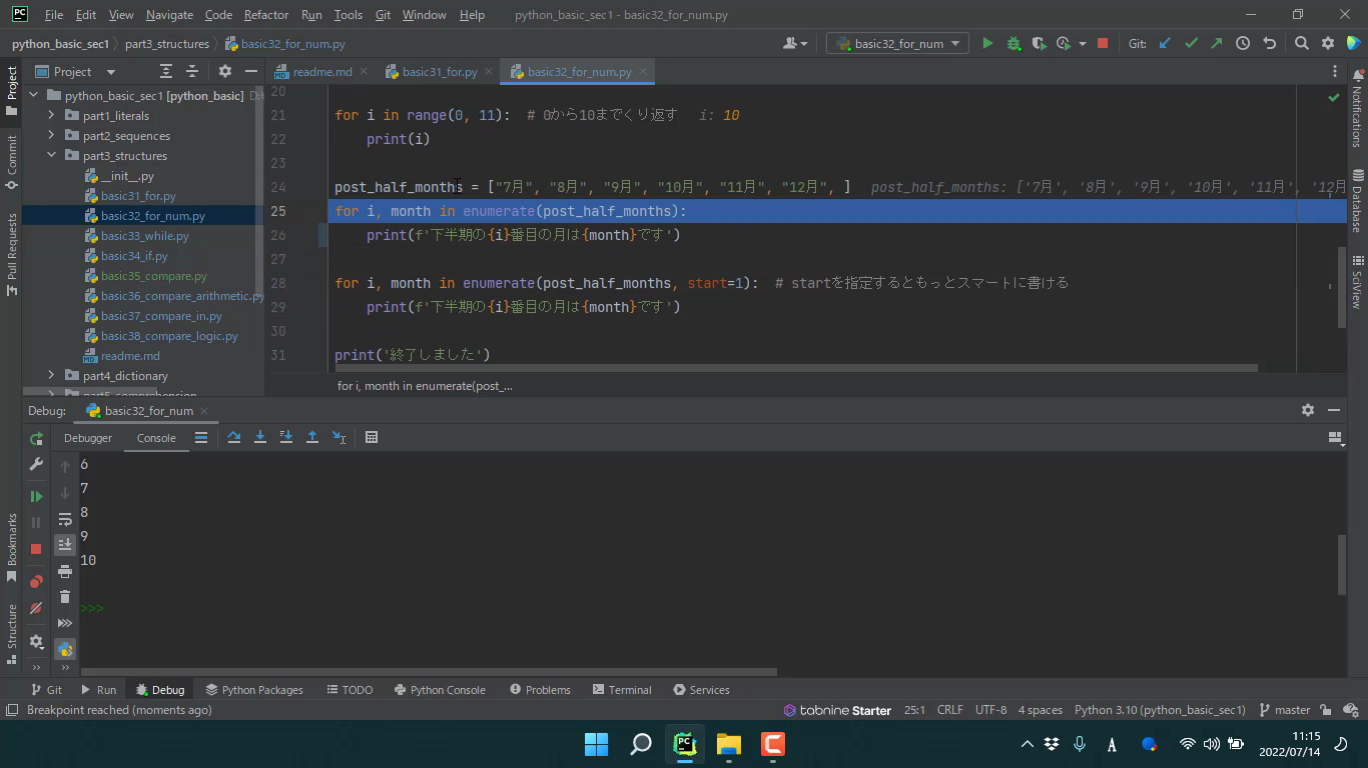Click the View Breakpoints red circles icon
The width and height of the screenshot is (1368, 768).
point(36,581)
